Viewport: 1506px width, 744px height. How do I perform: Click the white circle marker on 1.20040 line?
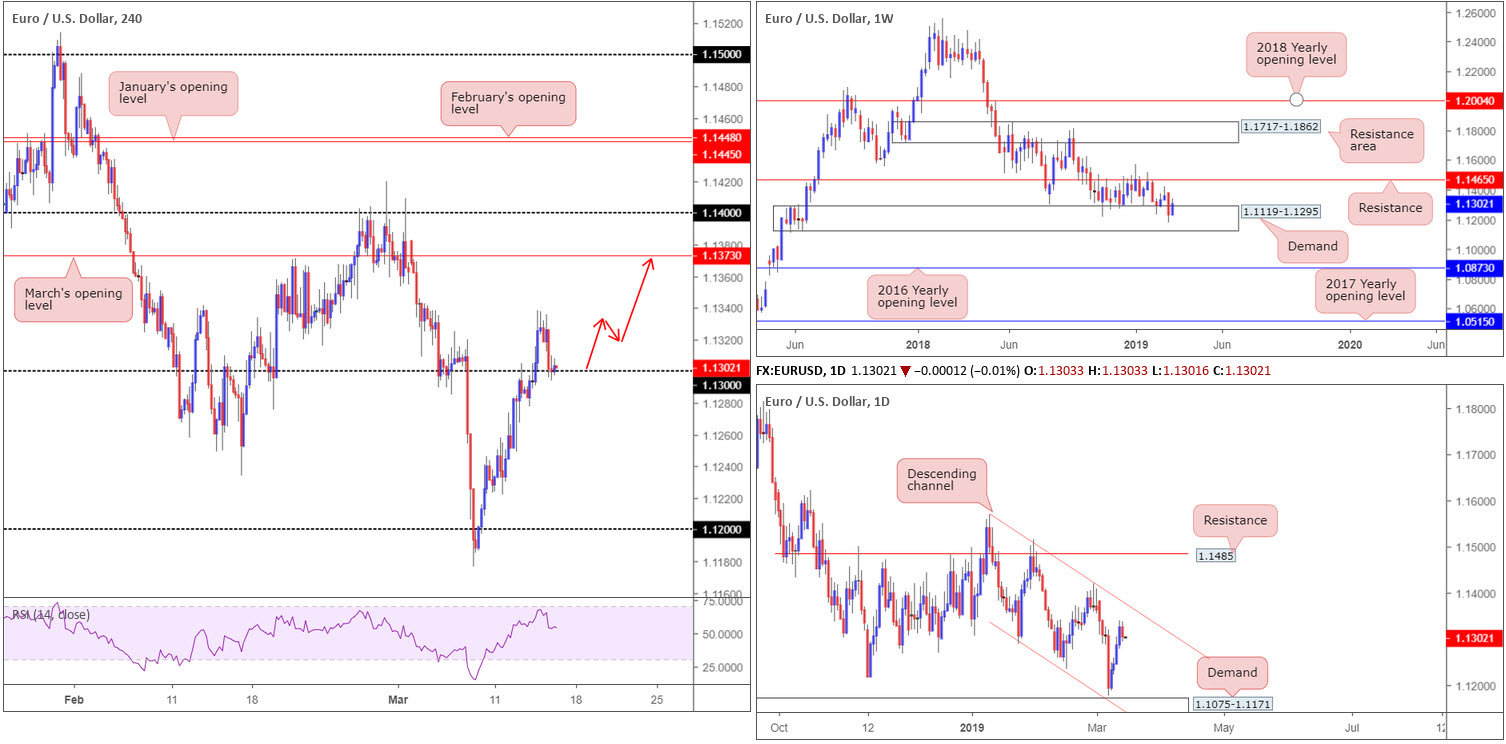[x=1297, y=99]
